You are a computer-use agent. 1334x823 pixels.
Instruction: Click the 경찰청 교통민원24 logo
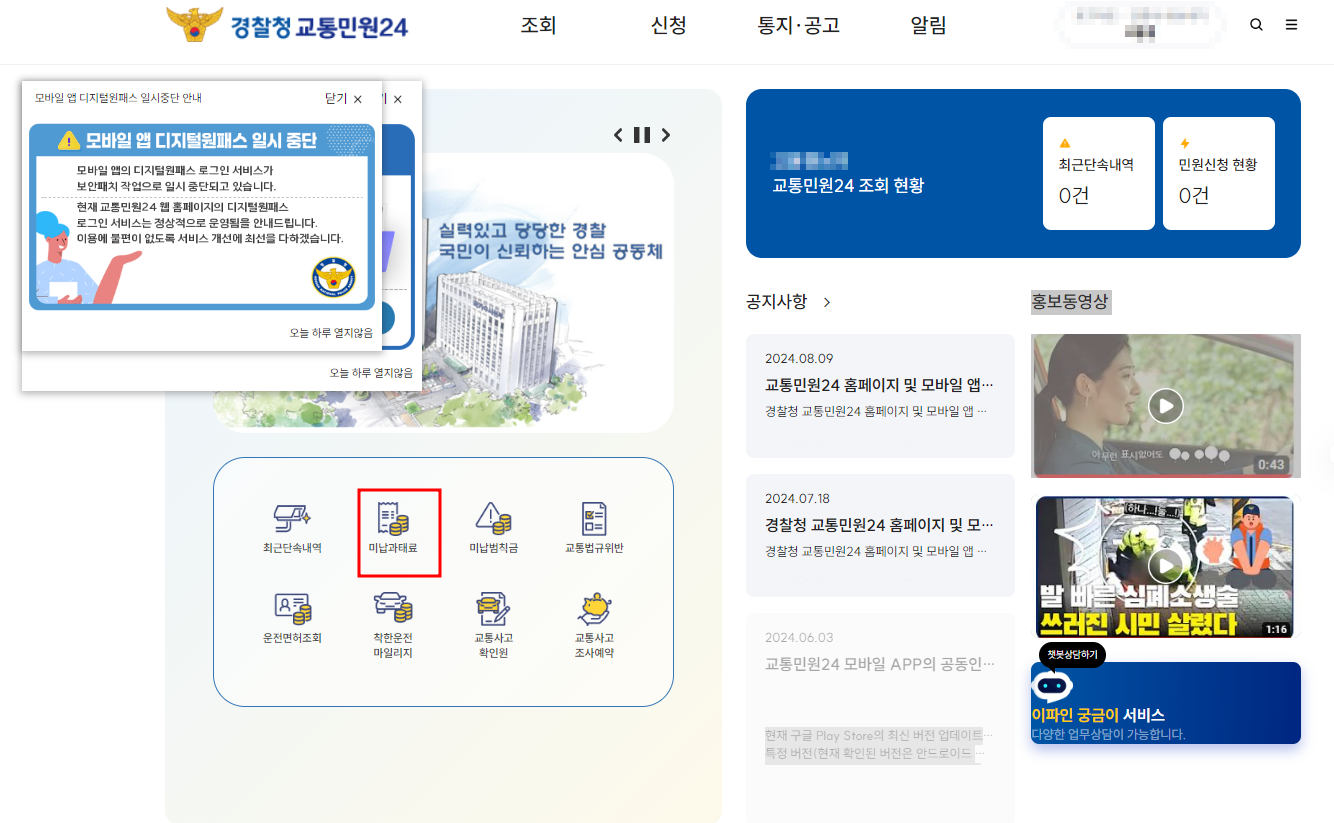pyautogui.click(x=287, y=26)
